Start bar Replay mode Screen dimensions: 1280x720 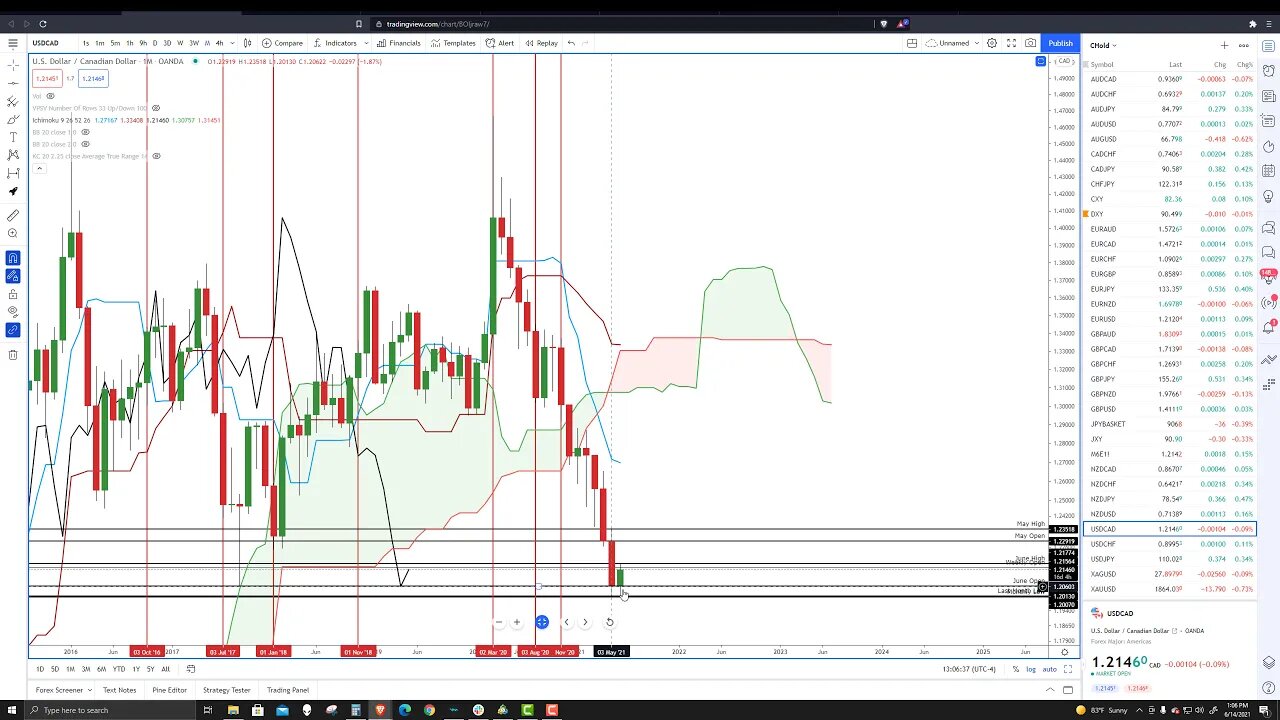coord(541,43)
